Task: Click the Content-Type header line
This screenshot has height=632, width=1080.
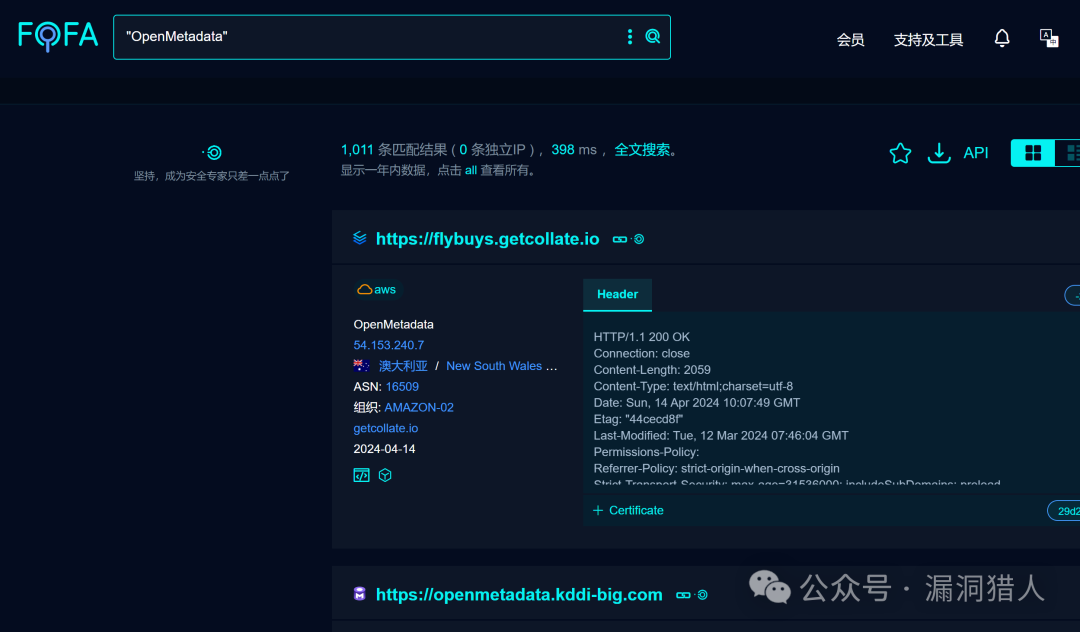Action: [693, 386]
